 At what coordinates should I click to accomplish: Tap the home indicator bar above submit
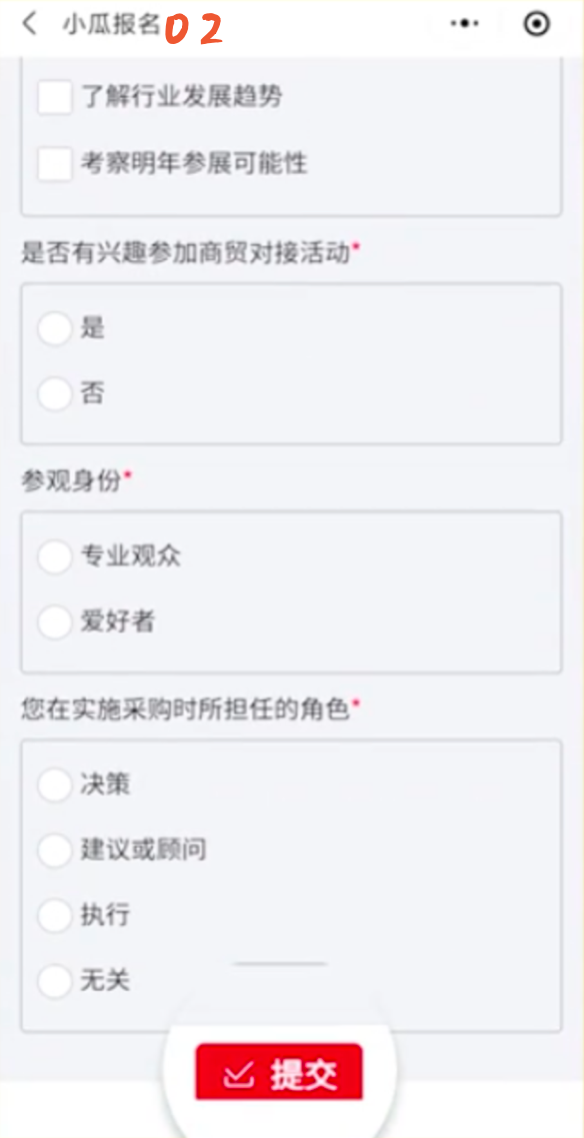tap(281, 964)
